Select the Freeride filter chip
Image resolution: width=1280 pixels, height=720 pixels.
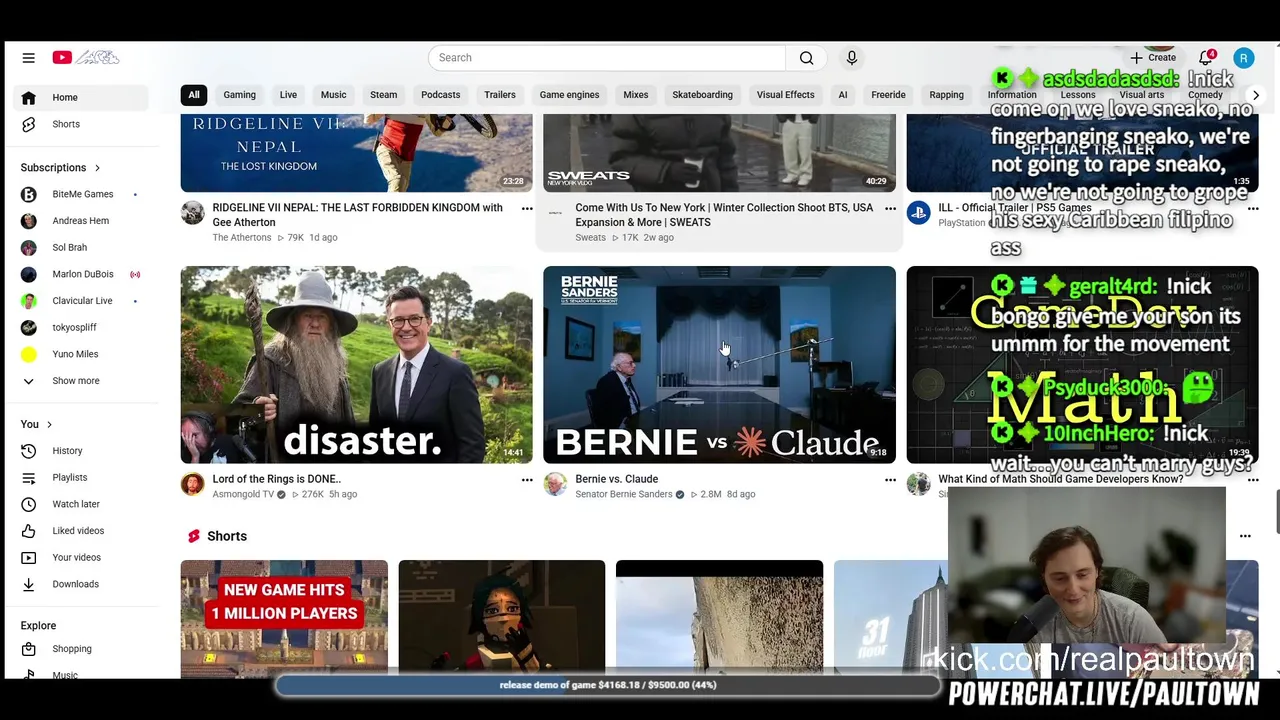click(888, 95)
